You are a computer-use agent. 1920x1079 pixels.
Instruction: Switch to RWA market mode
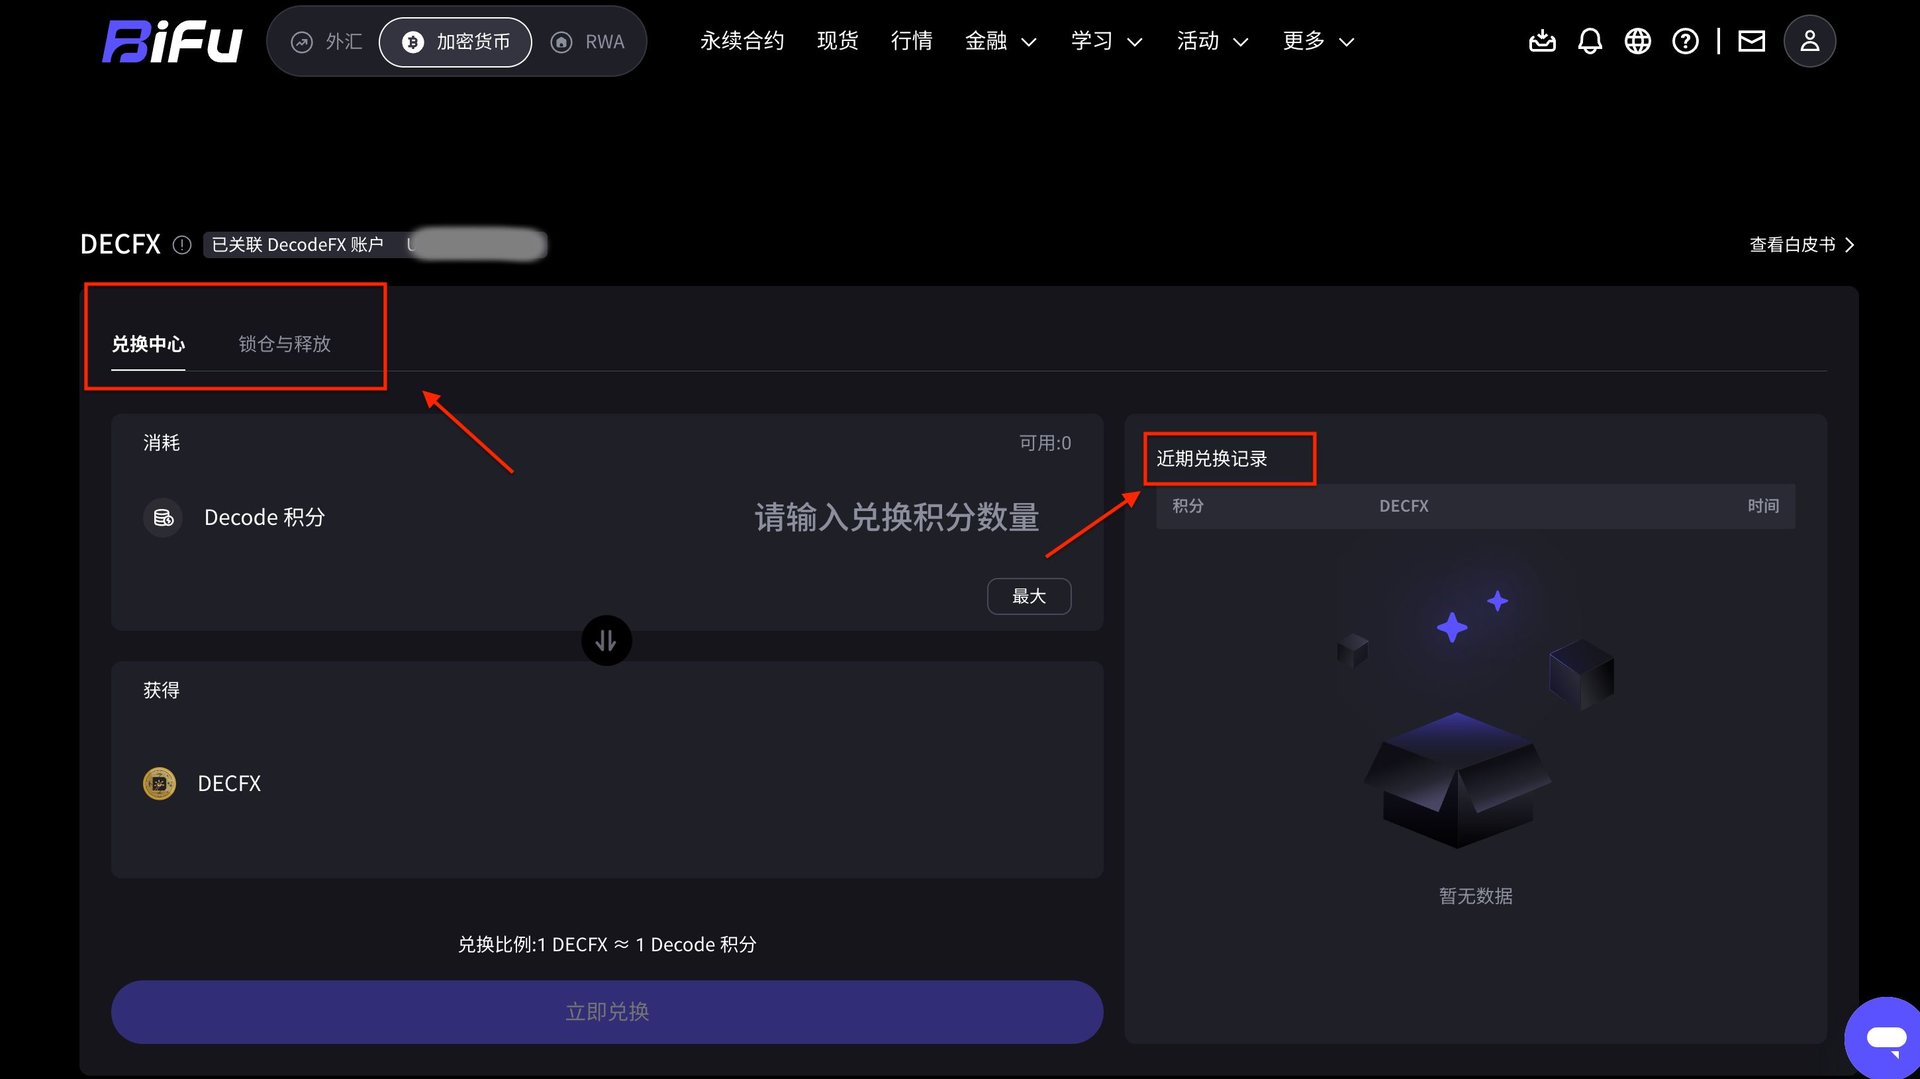point(588,42)
